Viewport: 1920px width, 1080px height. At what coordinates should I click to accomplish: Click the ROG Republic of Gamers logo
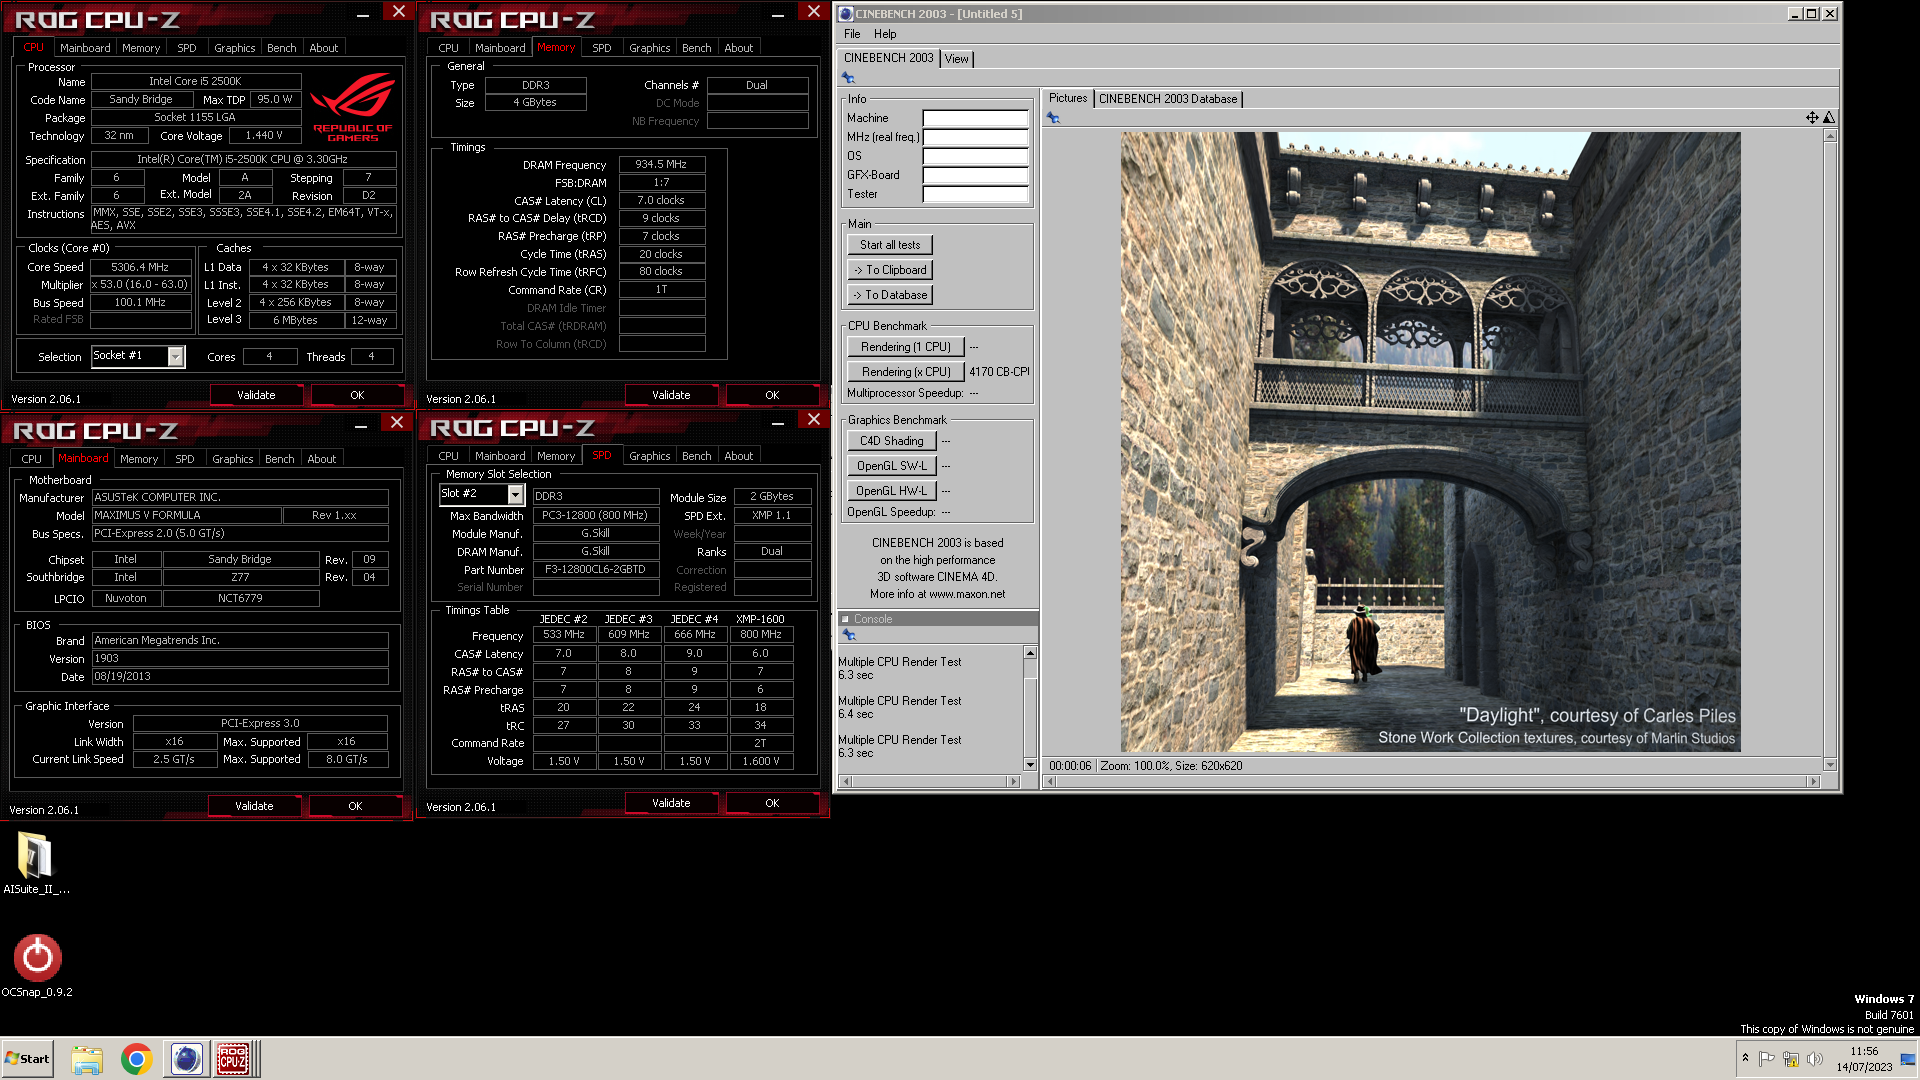[x=352, y=108]
